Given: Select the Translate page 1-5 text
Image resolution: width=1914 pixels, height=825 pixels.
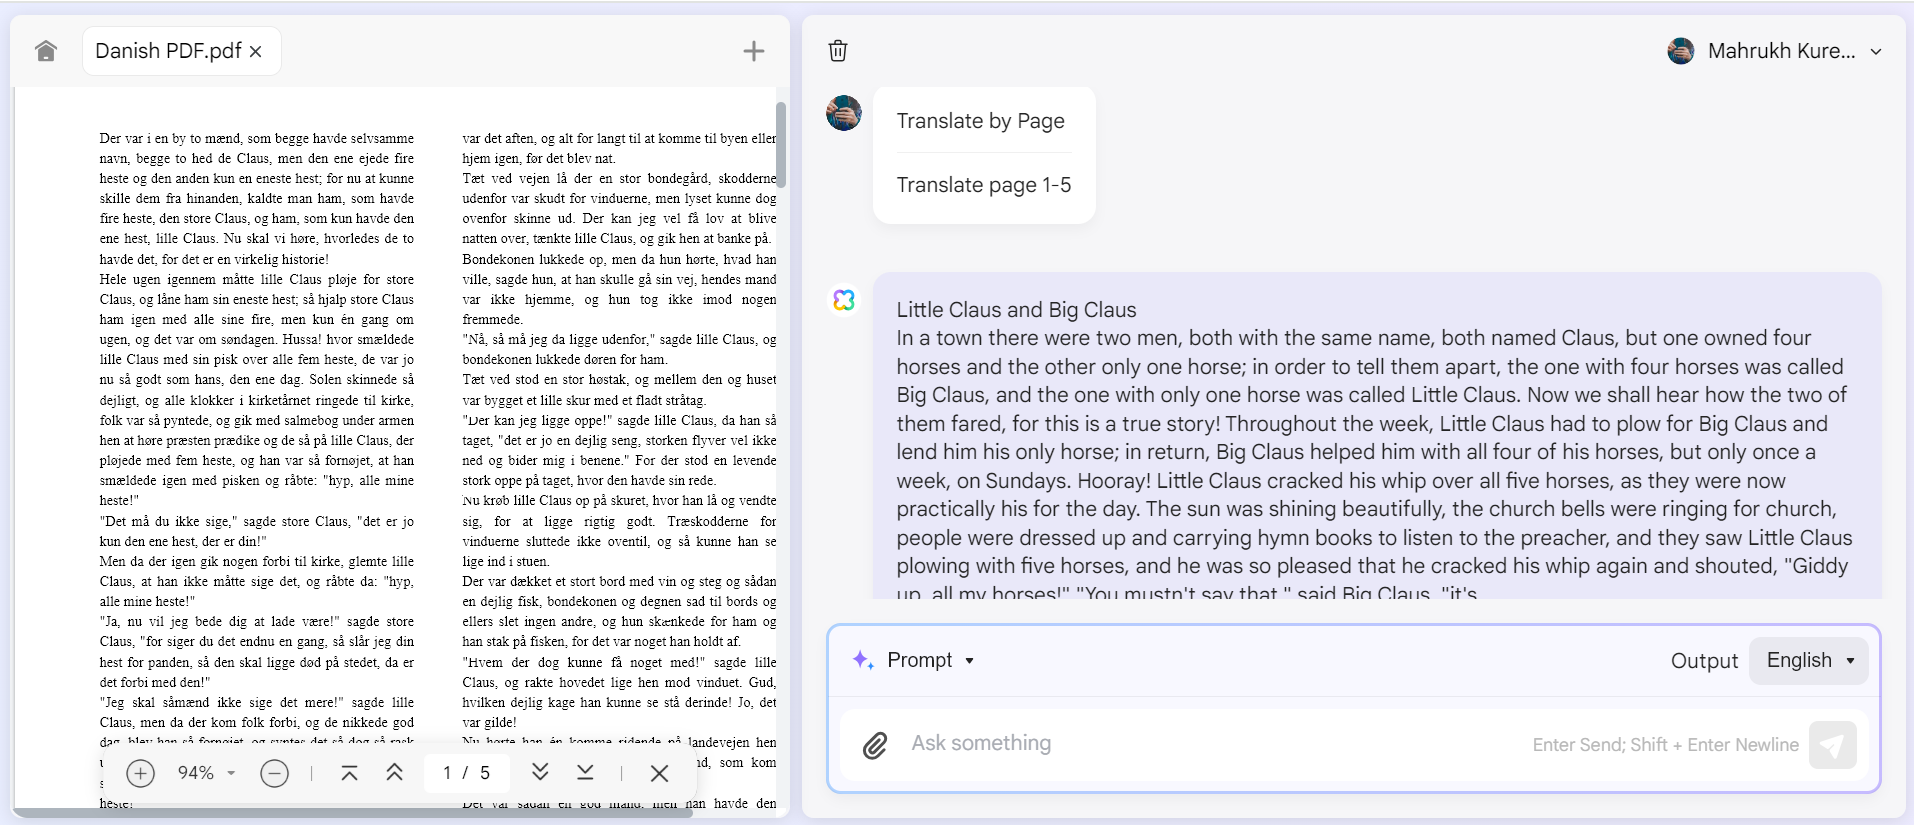Looking at the screenshot, I should pos(983,185).
